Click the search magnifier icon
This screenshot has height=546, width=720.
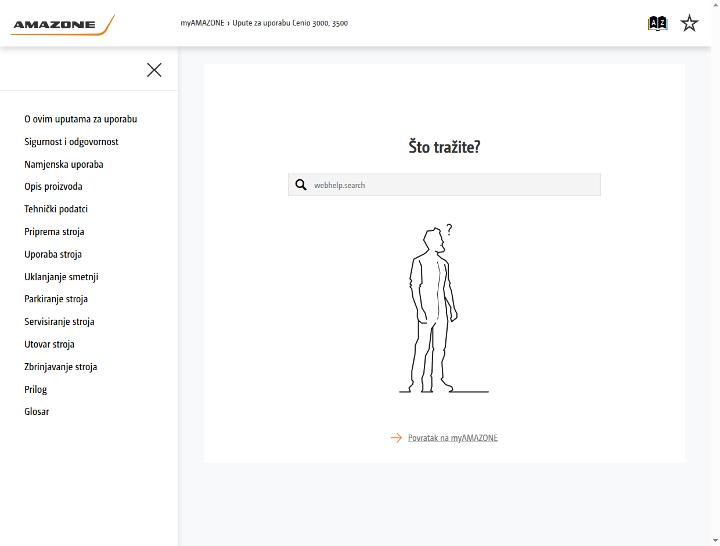pos(301,185)
